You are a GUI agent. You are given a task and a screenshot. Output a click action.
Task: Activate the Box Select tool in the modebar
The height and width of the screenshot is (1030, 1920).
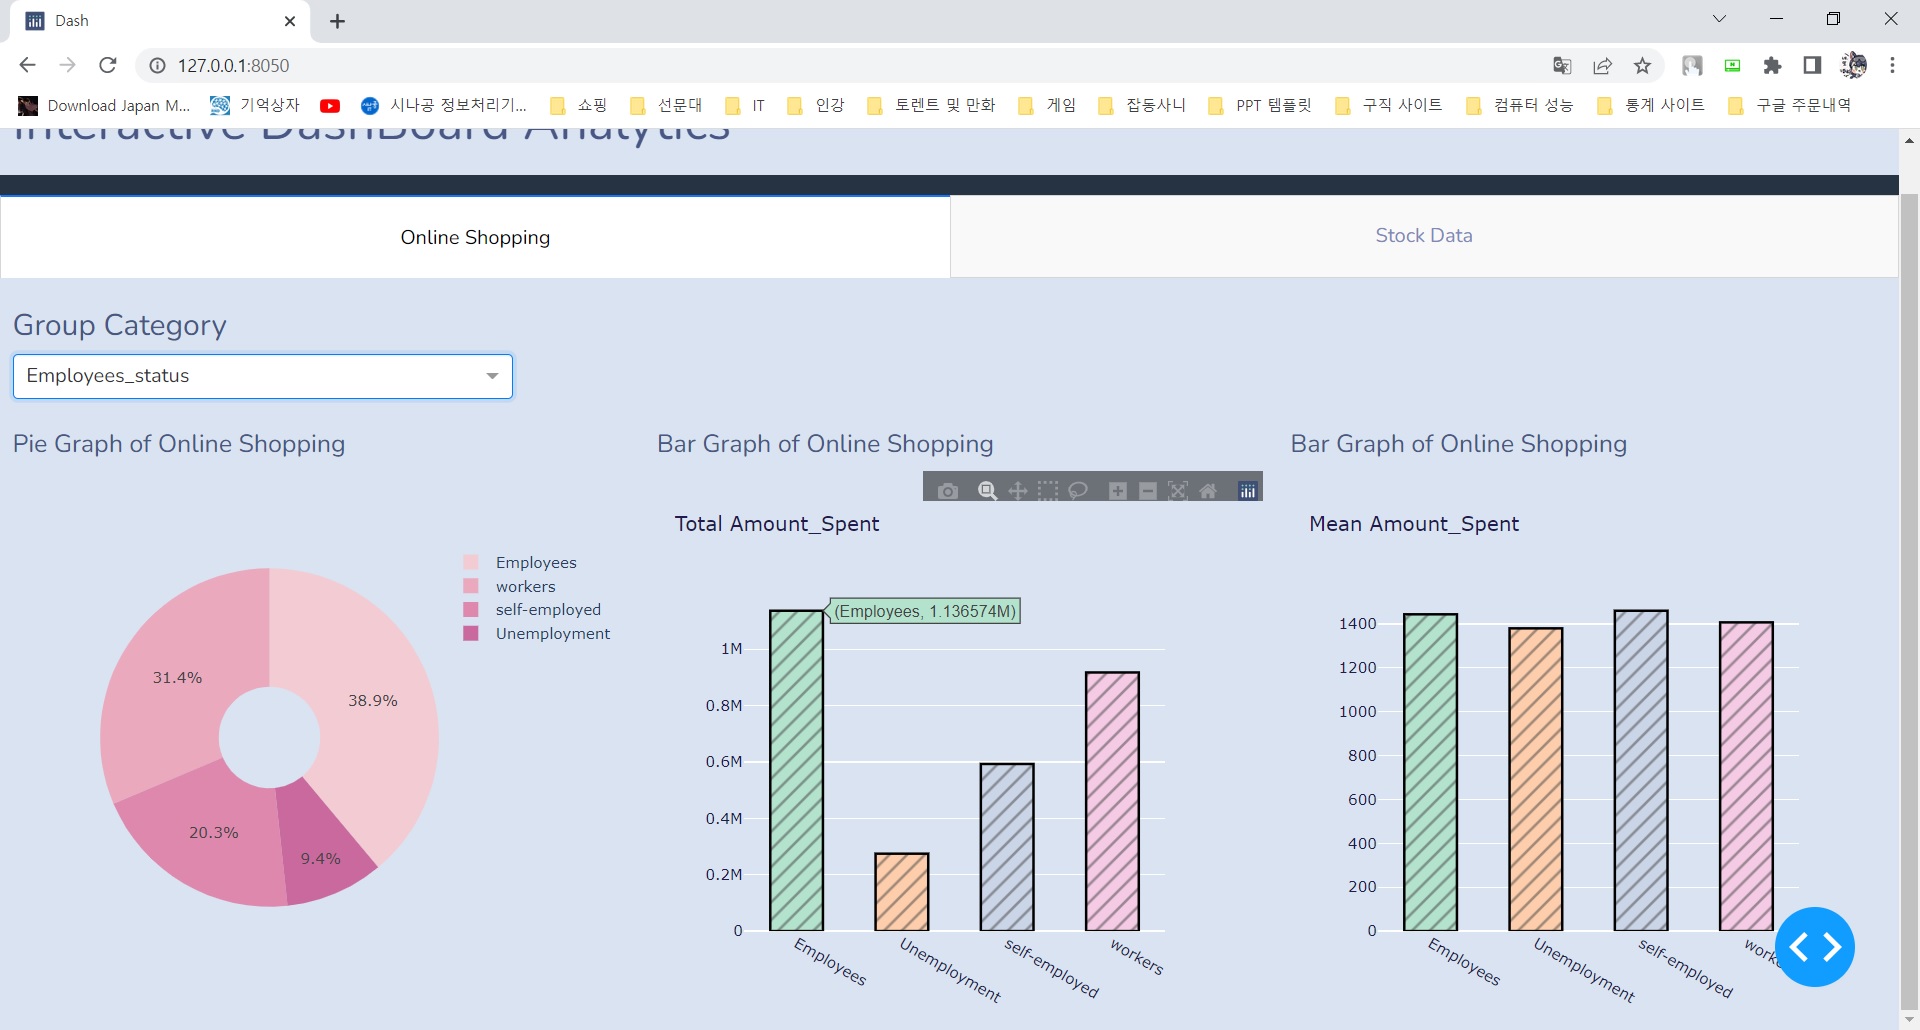1048,490
